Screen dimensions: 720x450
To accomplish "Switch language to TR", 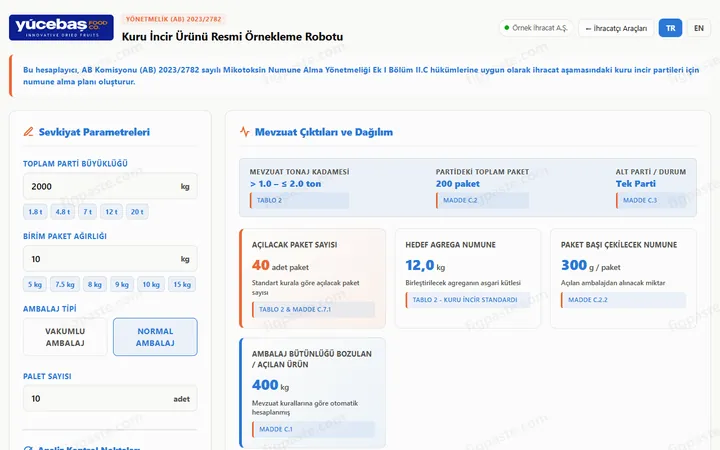I will point(670,28).
